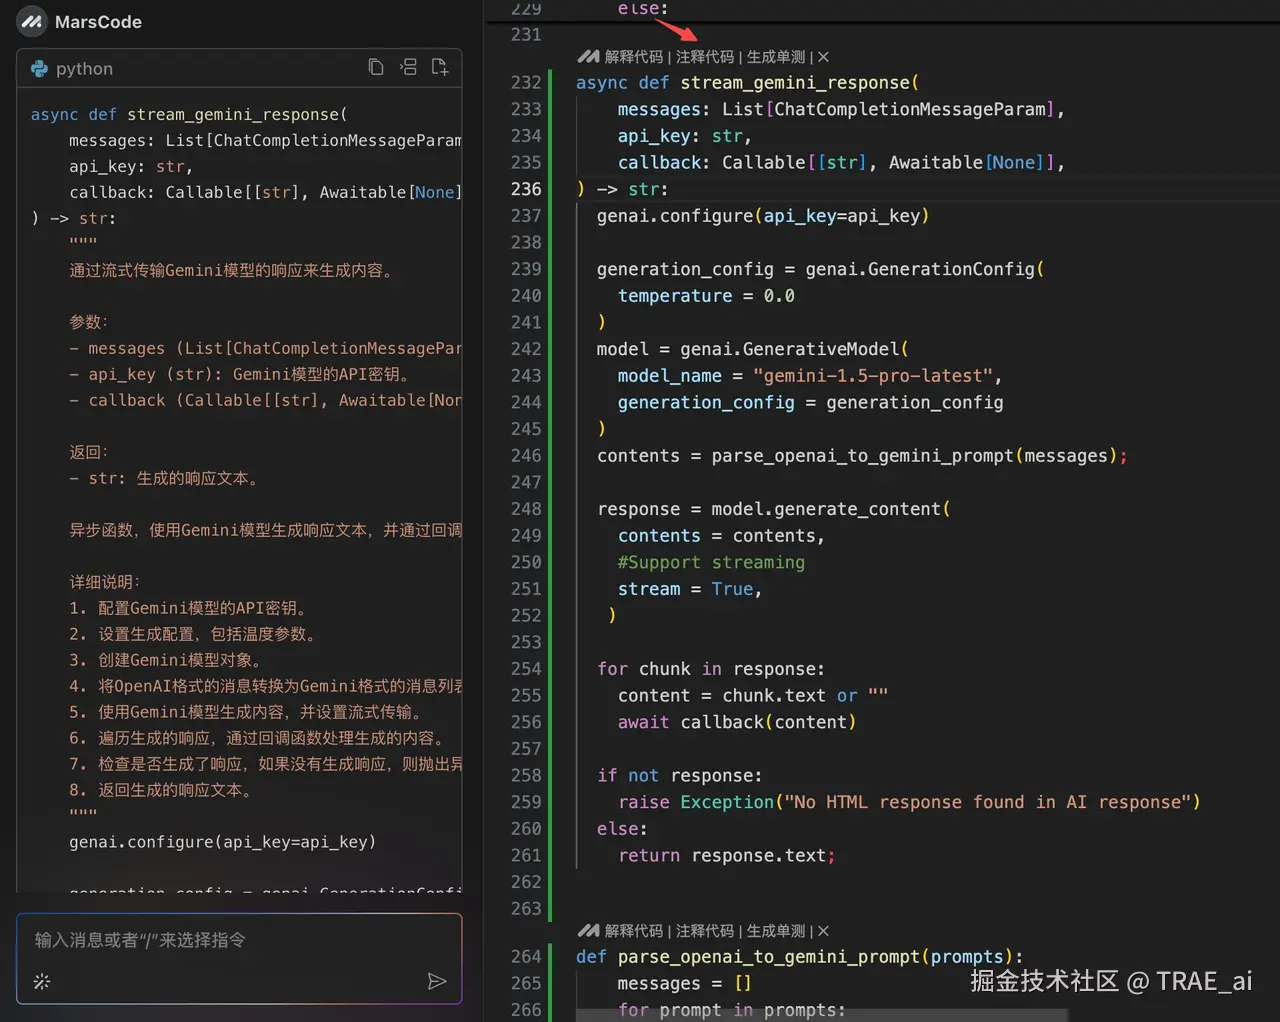Click "3. 创建Gemini模型对象。" in chat
The width and height of the screenshot is (1280, 1022).
(x=167, y=660)
